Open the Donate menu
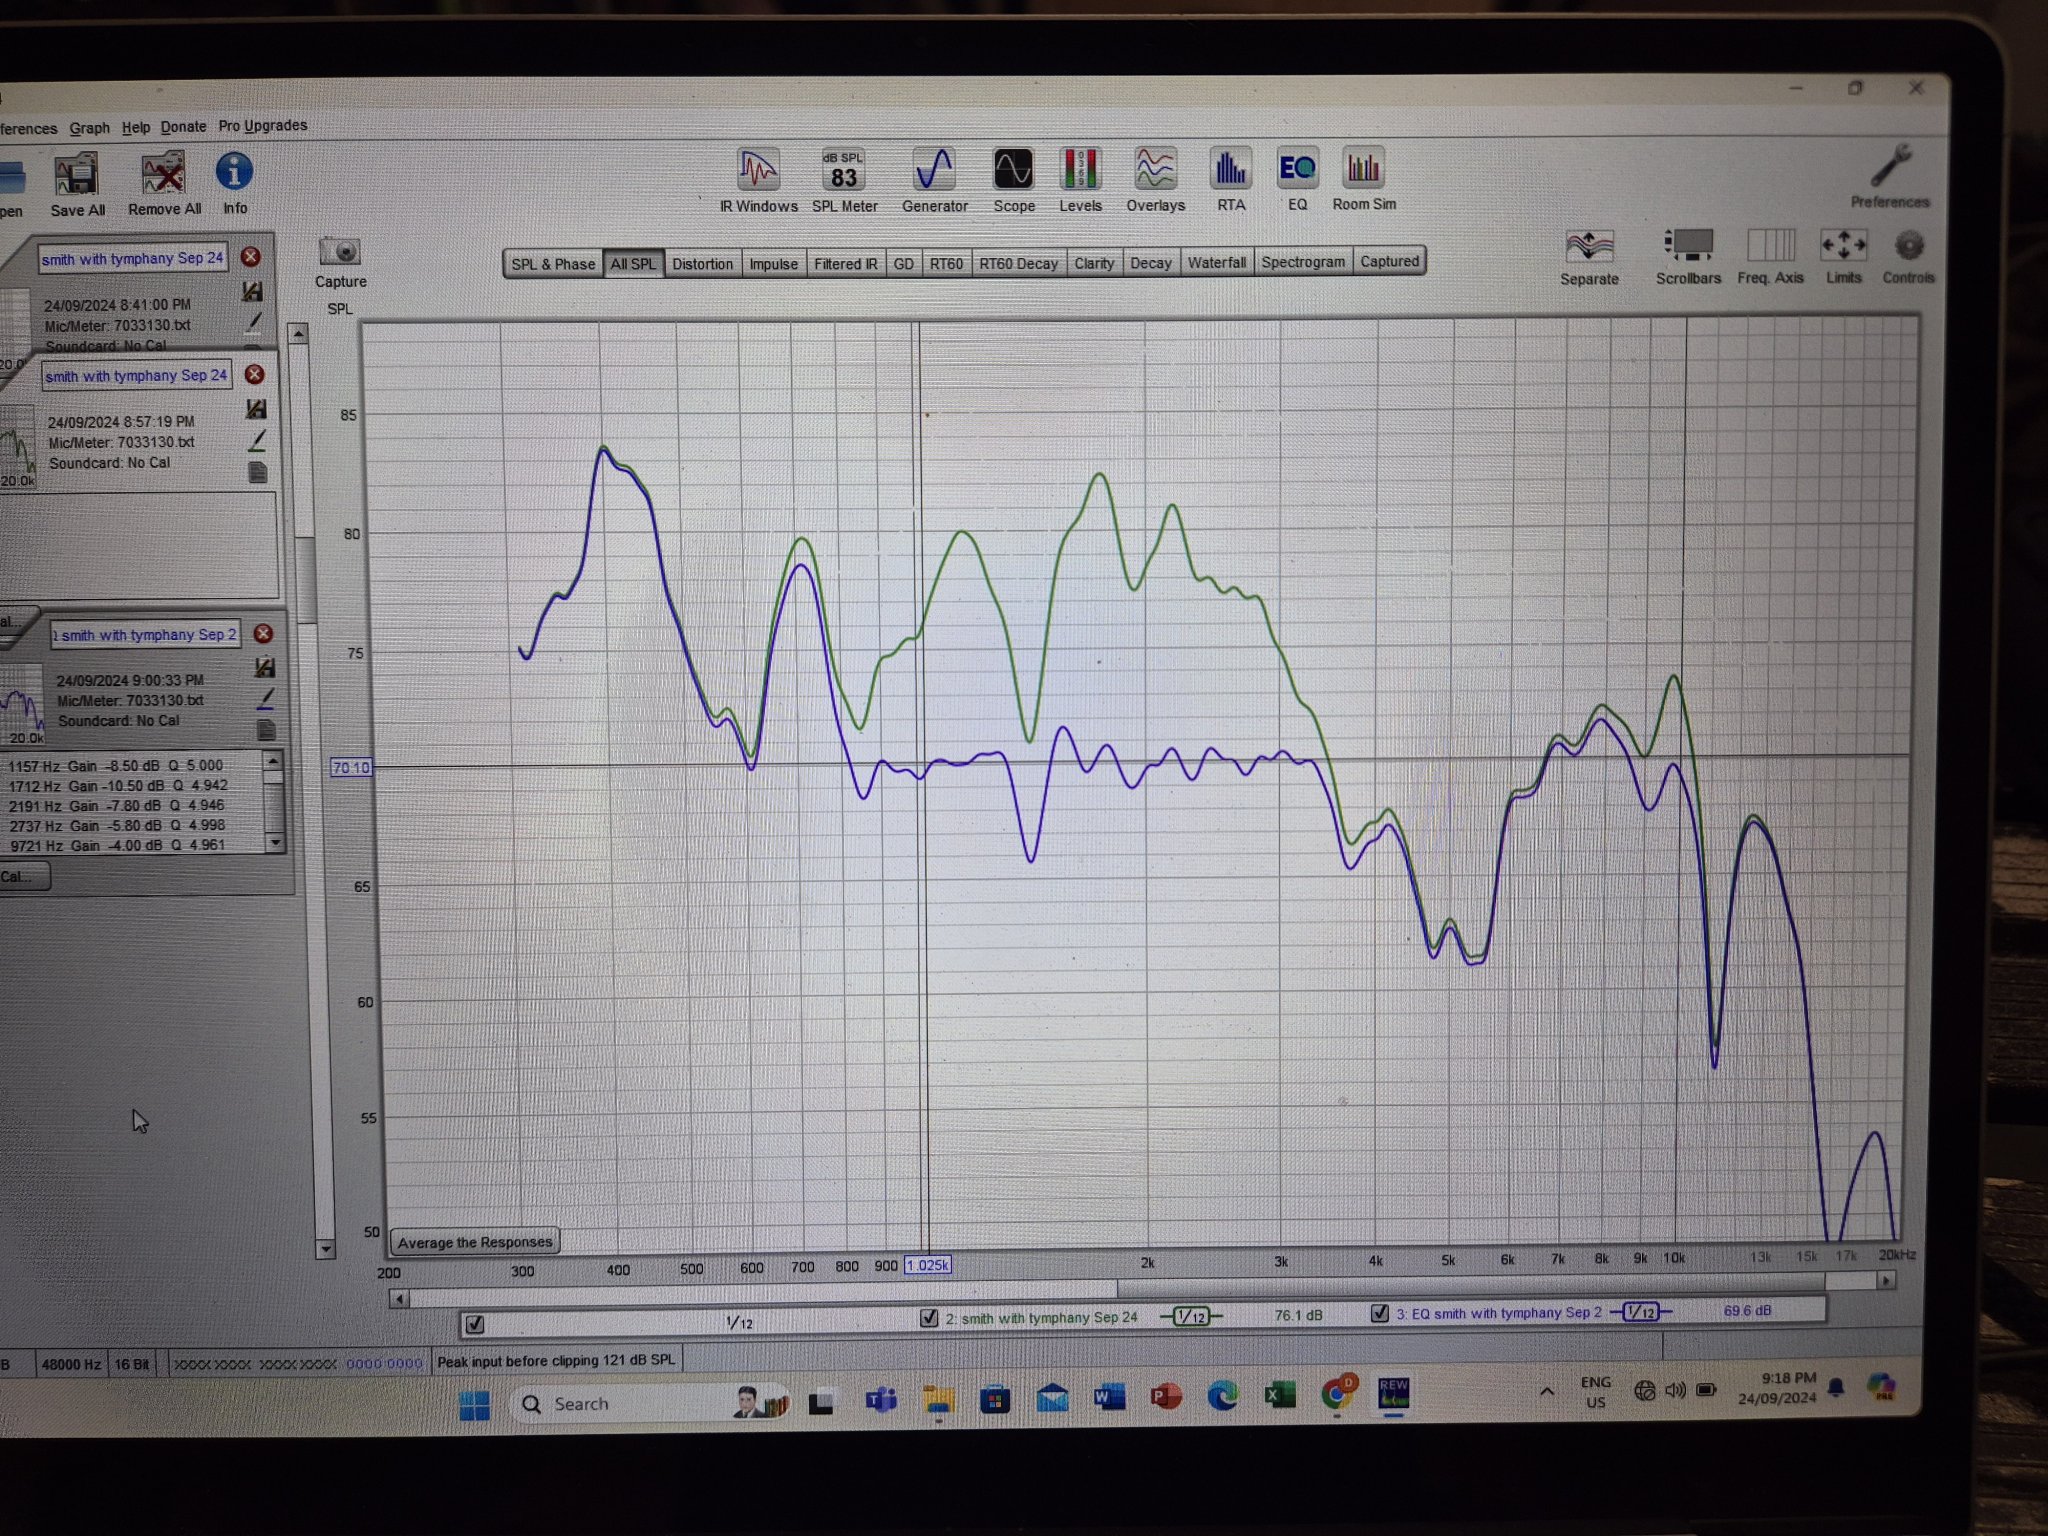This screenshot has height=1536, width=2048. (x=183, y=127)
